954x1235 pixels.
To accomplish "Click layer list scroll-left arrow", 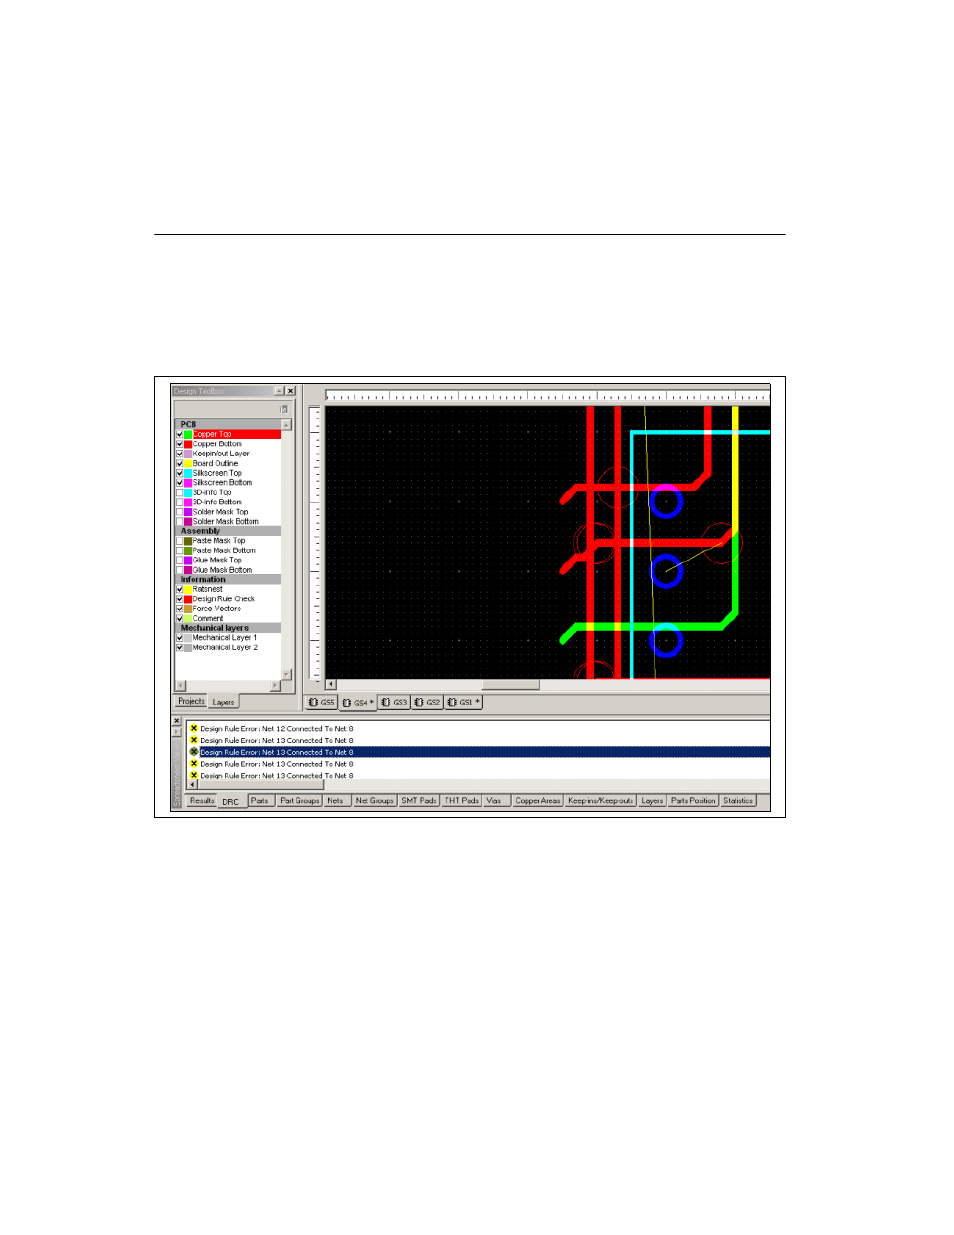I will [181, 686].
